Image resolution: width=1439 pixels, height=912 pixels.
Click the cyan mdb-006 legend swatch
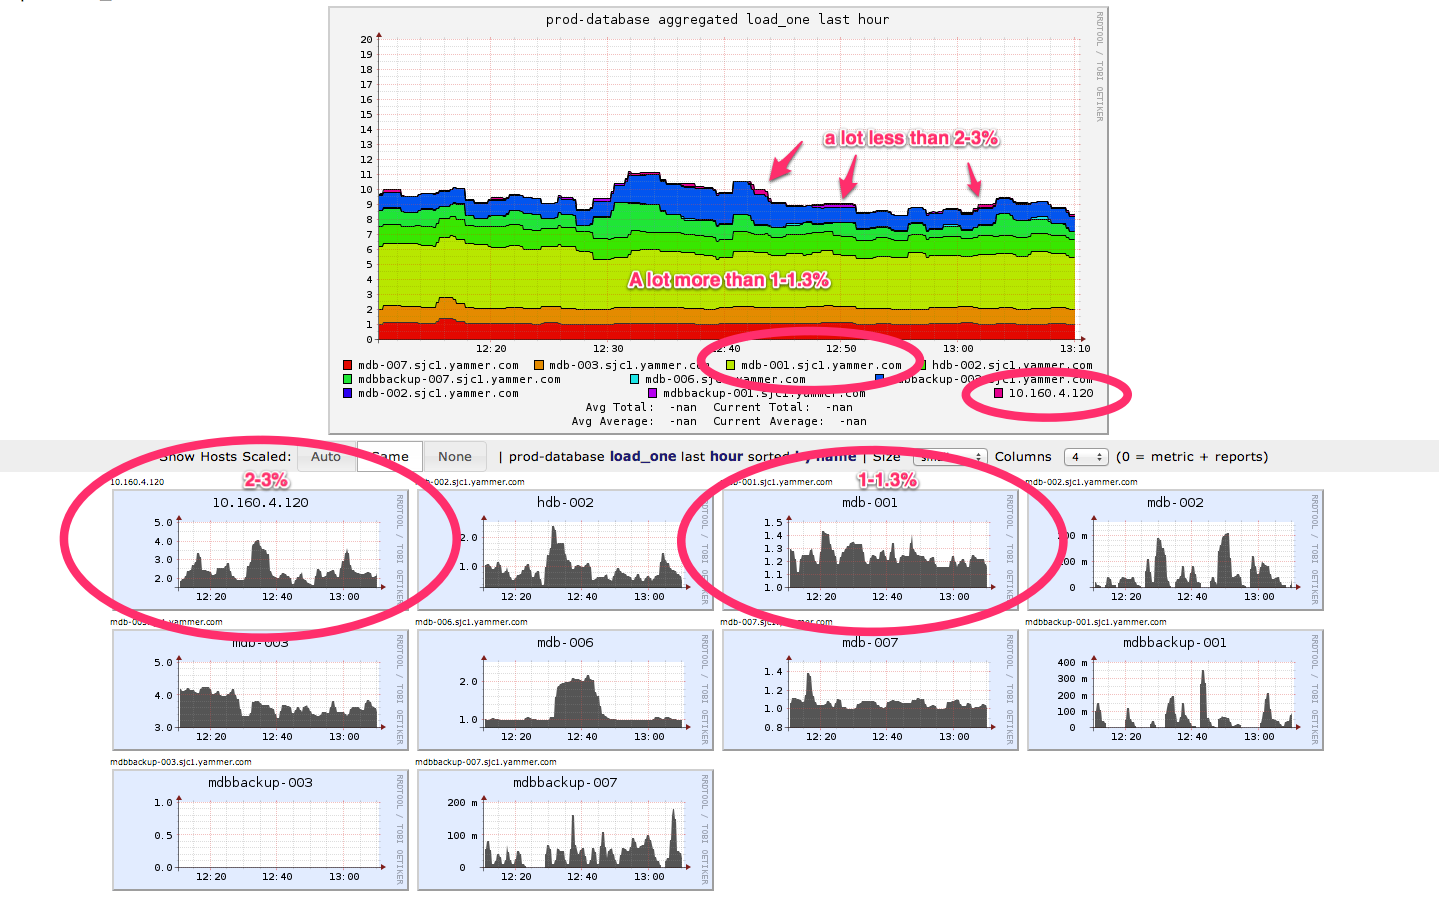pyautogui.click(x=634, y=380)
